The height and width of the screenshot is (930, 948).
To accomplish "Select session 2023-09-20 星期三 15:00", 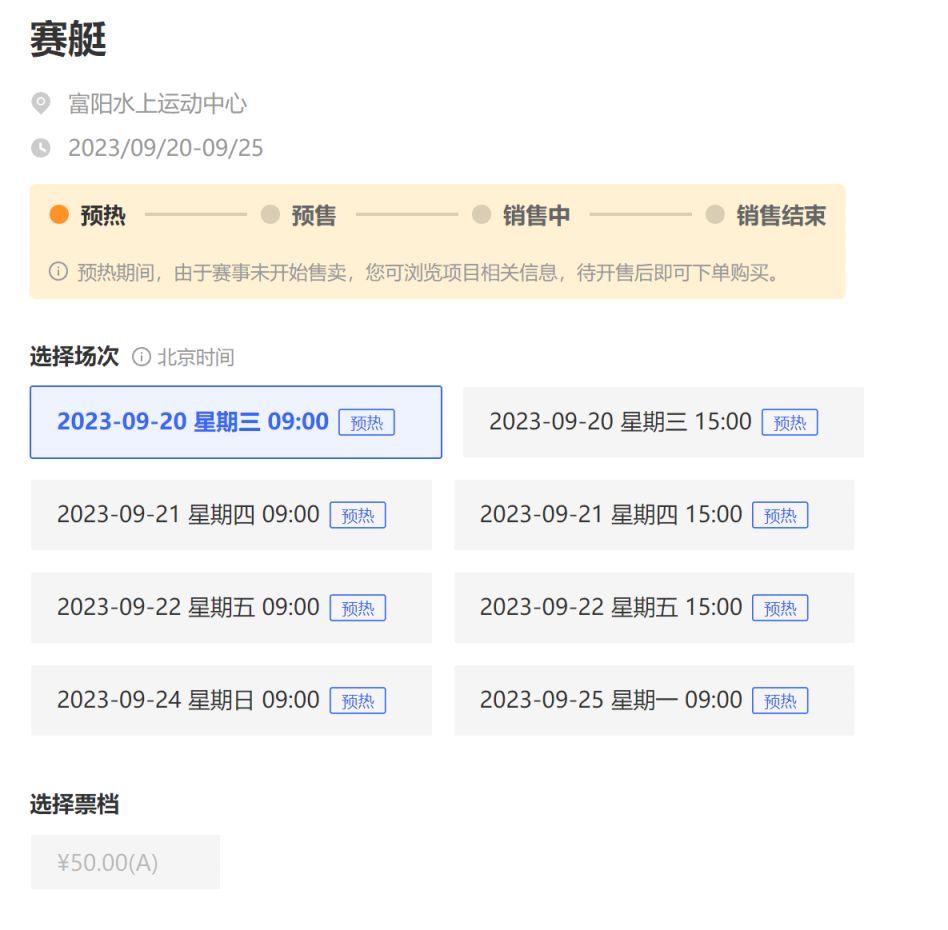I will coord(663,422).
